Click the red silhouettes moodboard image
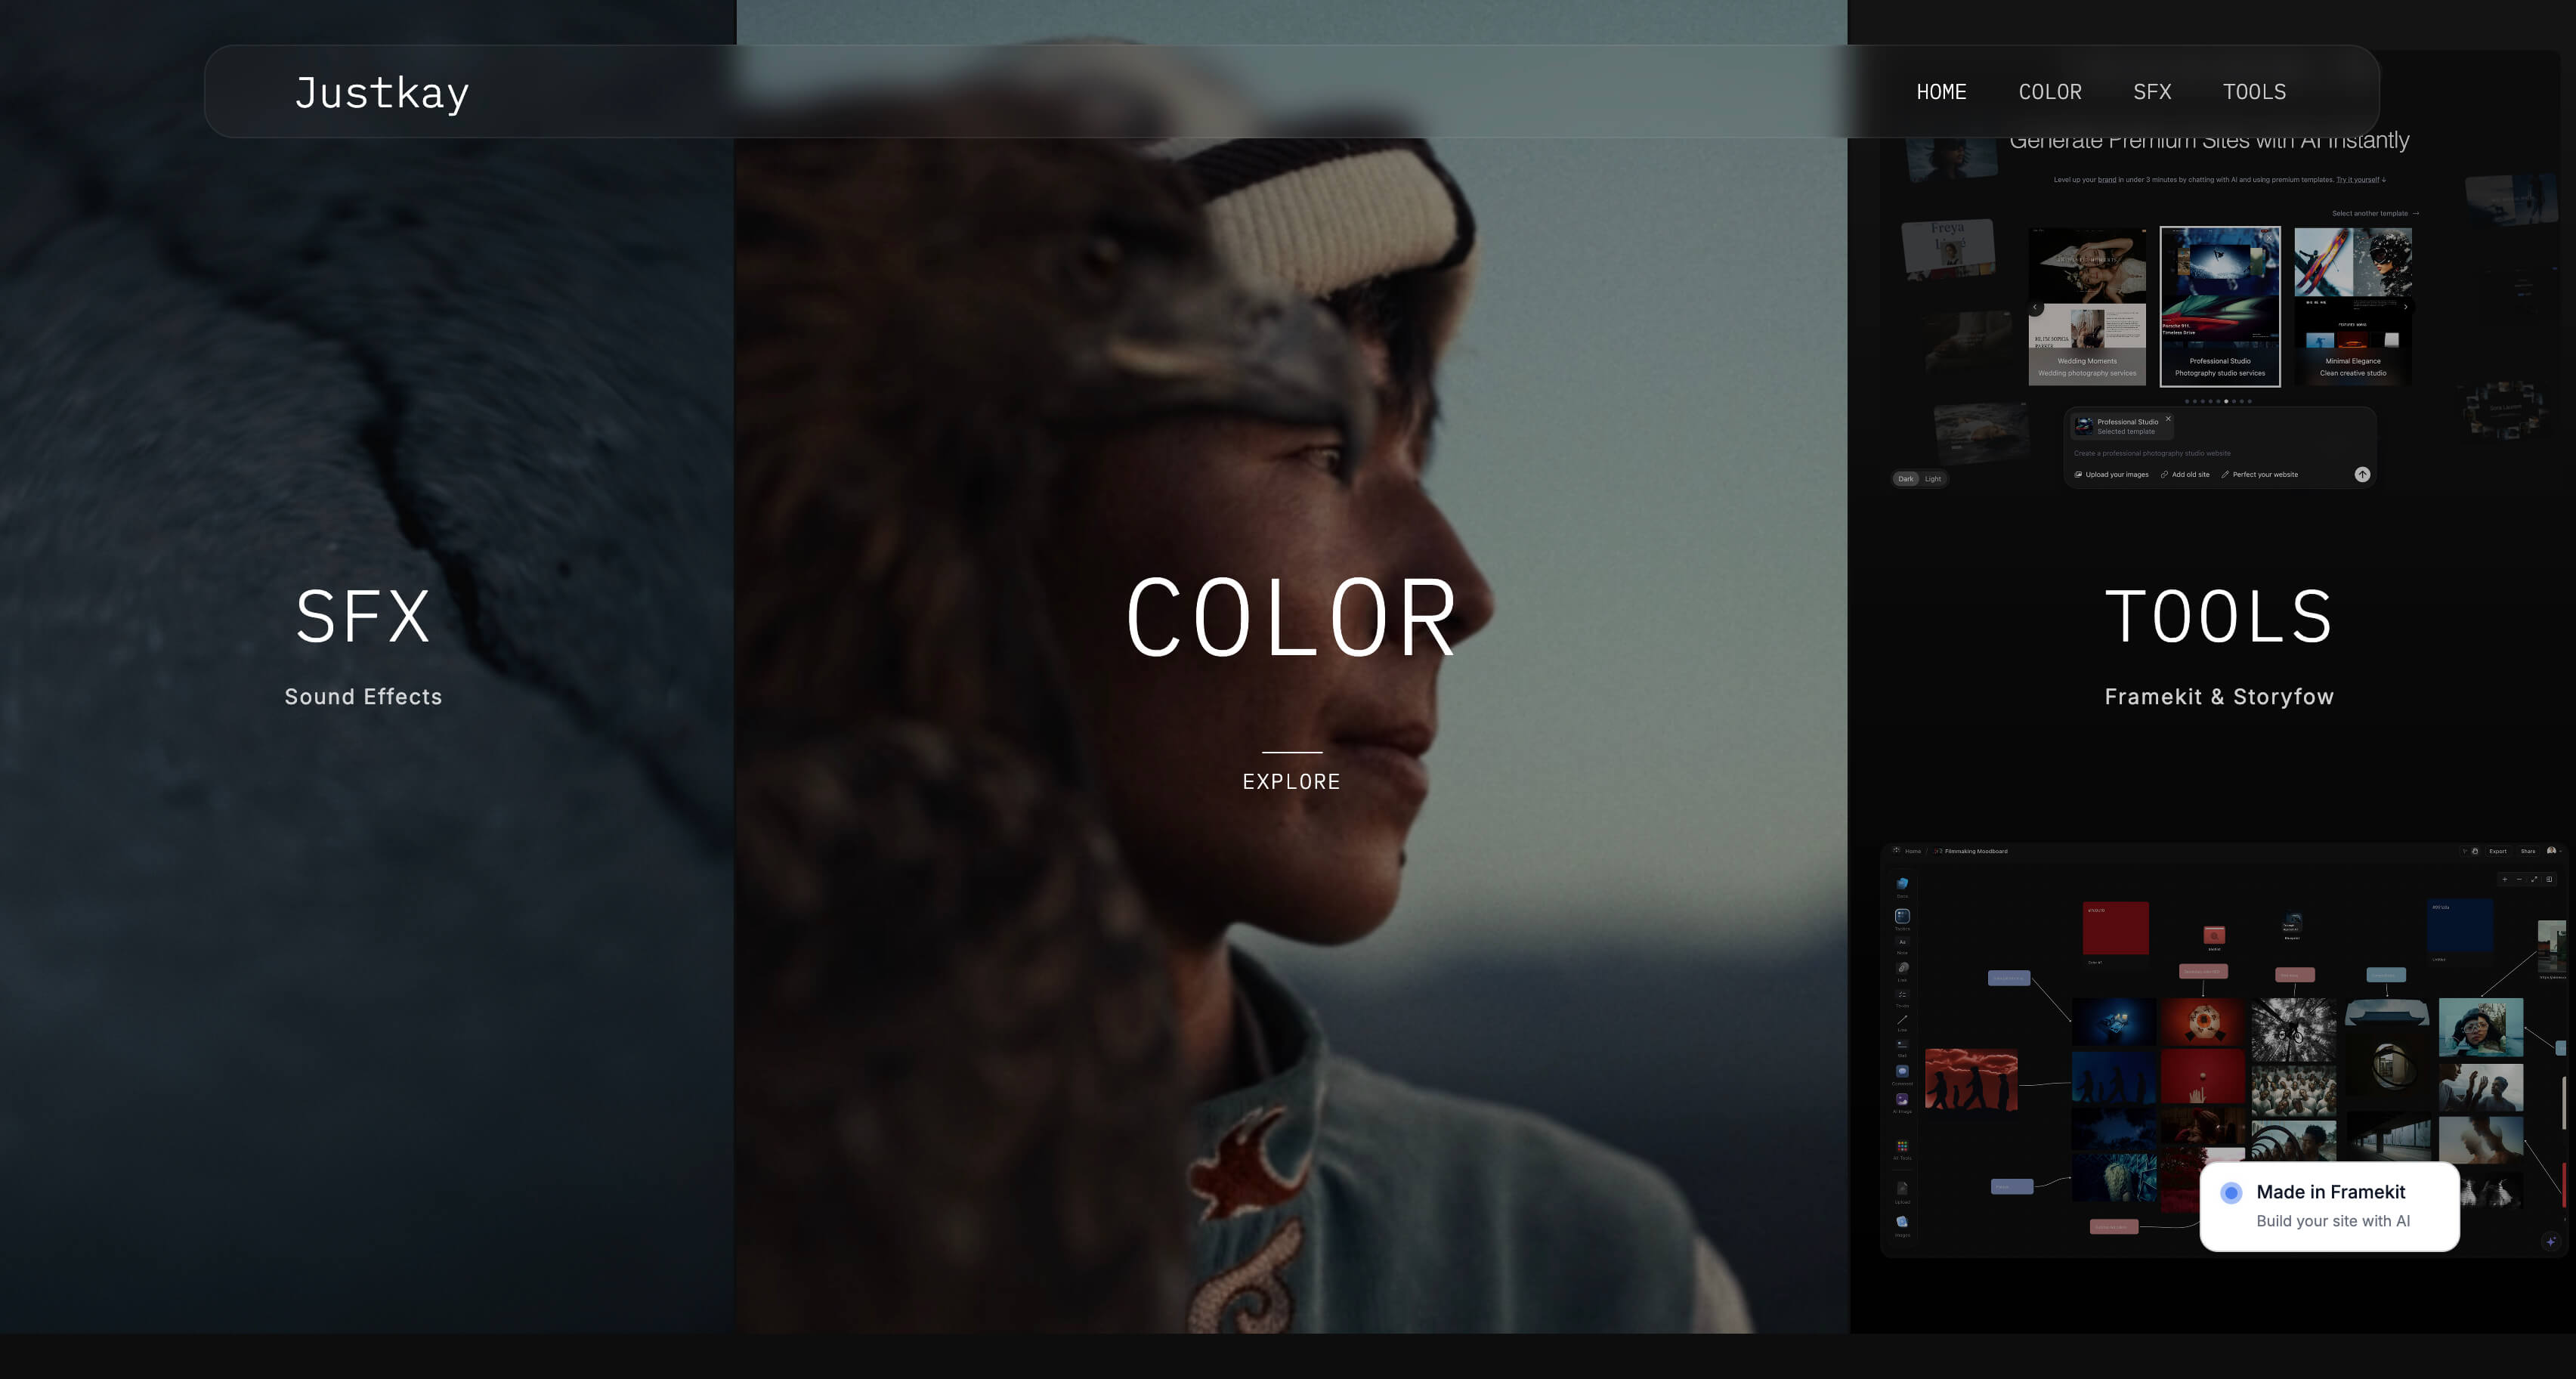Viewport: 2576px width, 1379px height. coord(1972,1080)
